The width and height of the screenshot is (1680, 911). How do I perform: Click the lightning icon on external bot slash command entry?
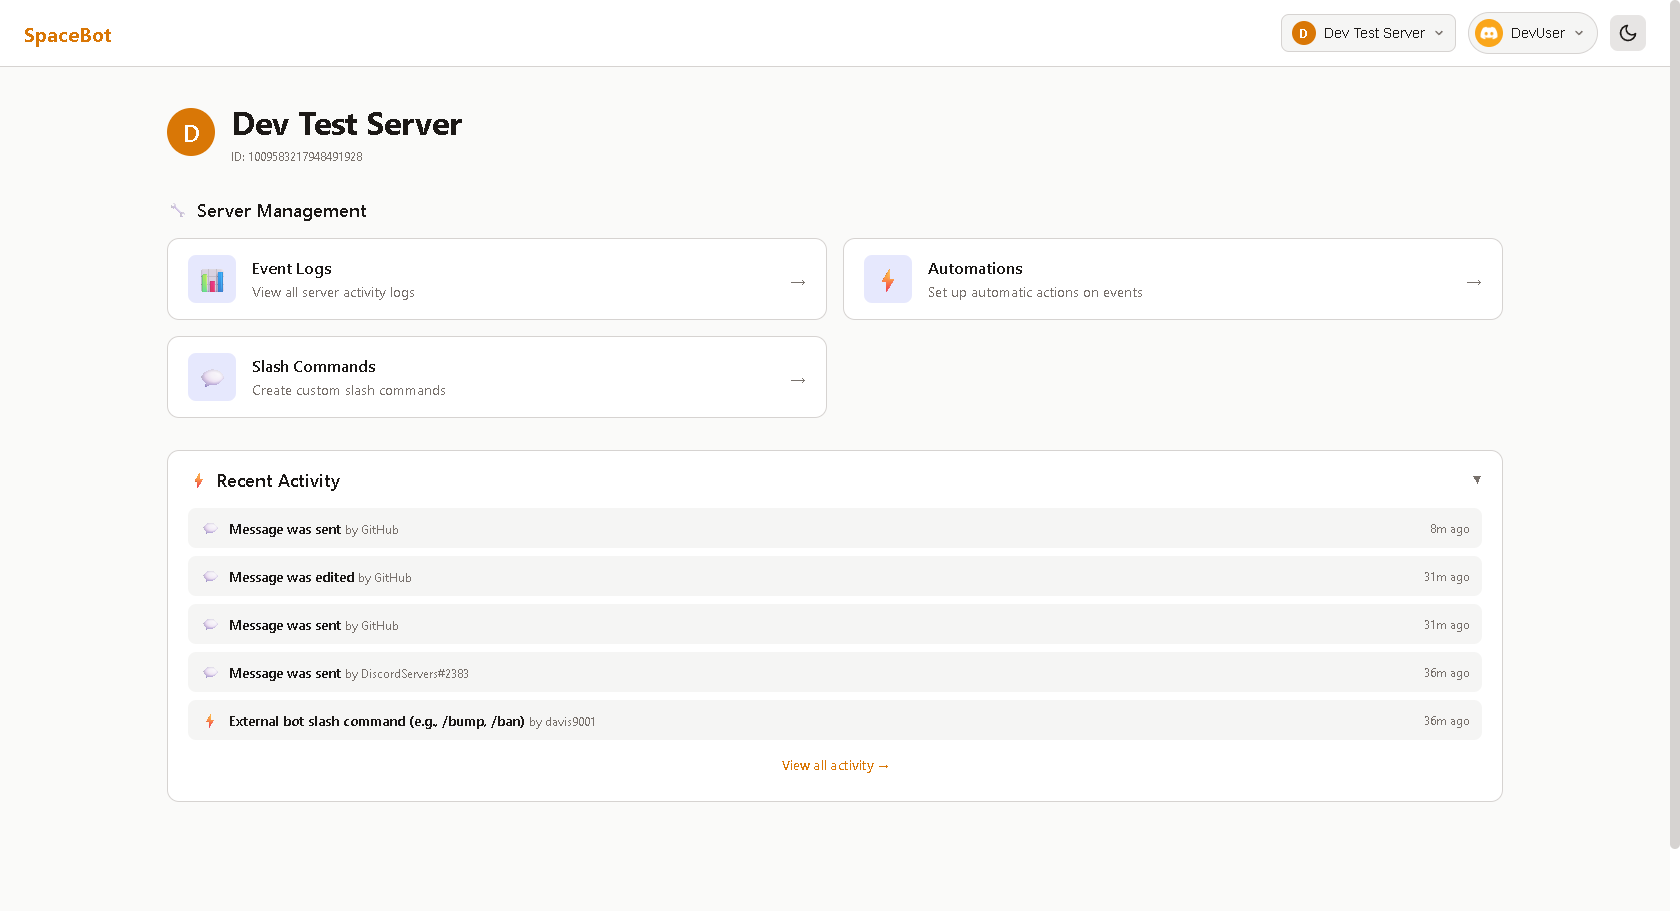pyautogui.click(x=209, y=720)
